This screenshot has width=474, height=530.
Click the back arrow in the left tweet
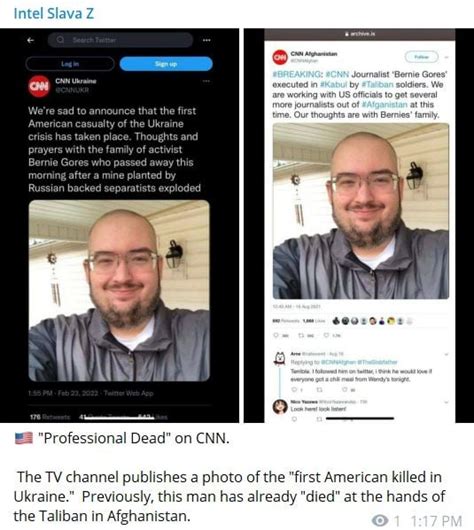click(30, 40)
